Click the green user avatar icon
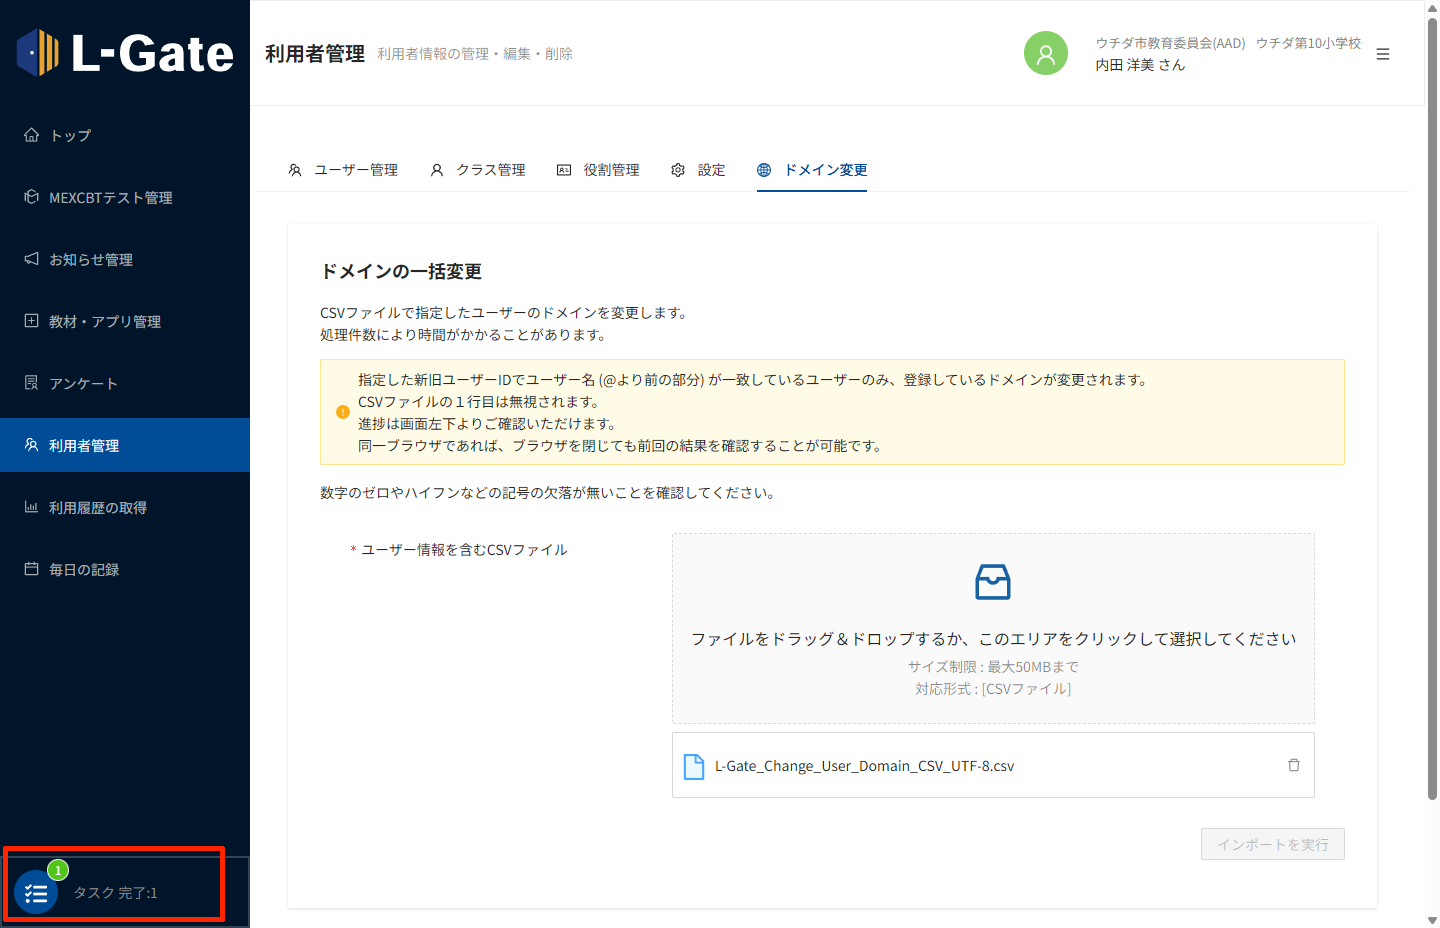Screen dimensions: 1440x928 pos(1045,54)
